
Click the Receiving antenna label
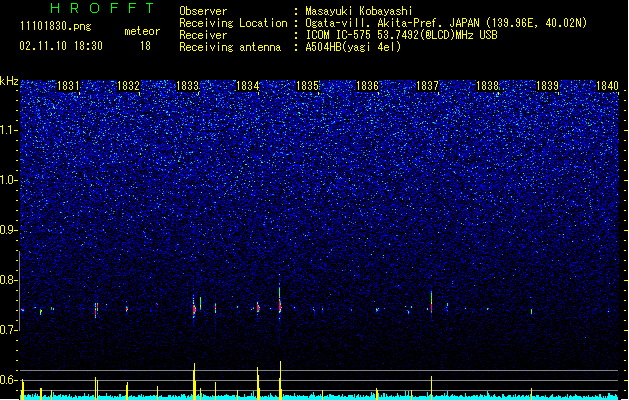click(230, 47)
